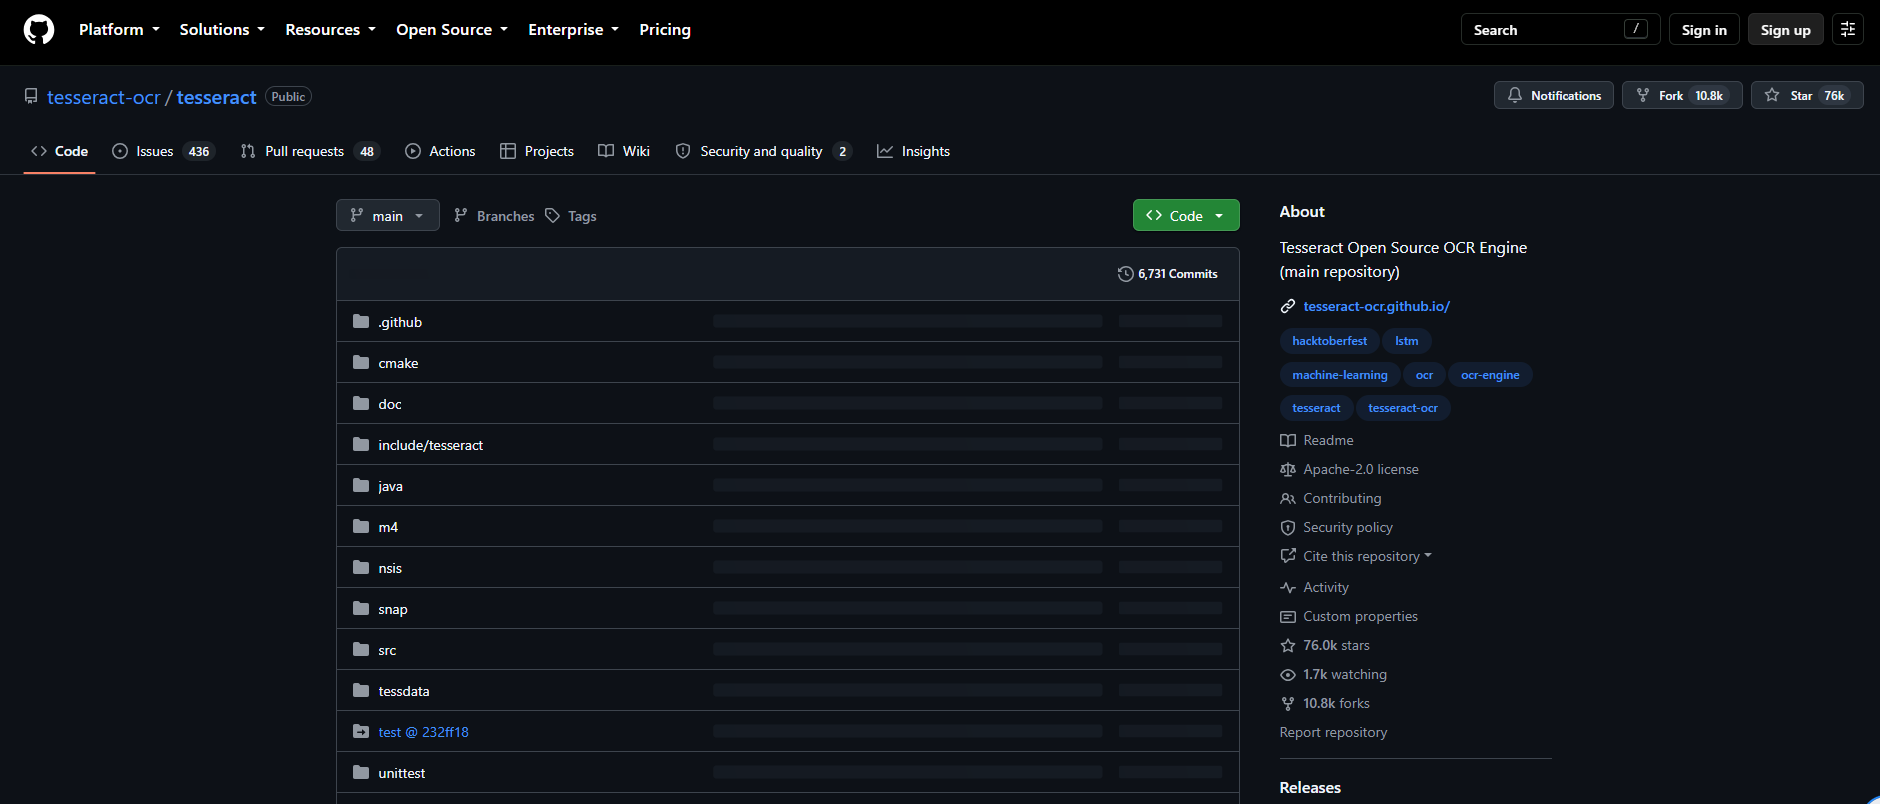Go to the Pricing page
The width and height of the screenshot is (1880, 804).
click(665, 30)
